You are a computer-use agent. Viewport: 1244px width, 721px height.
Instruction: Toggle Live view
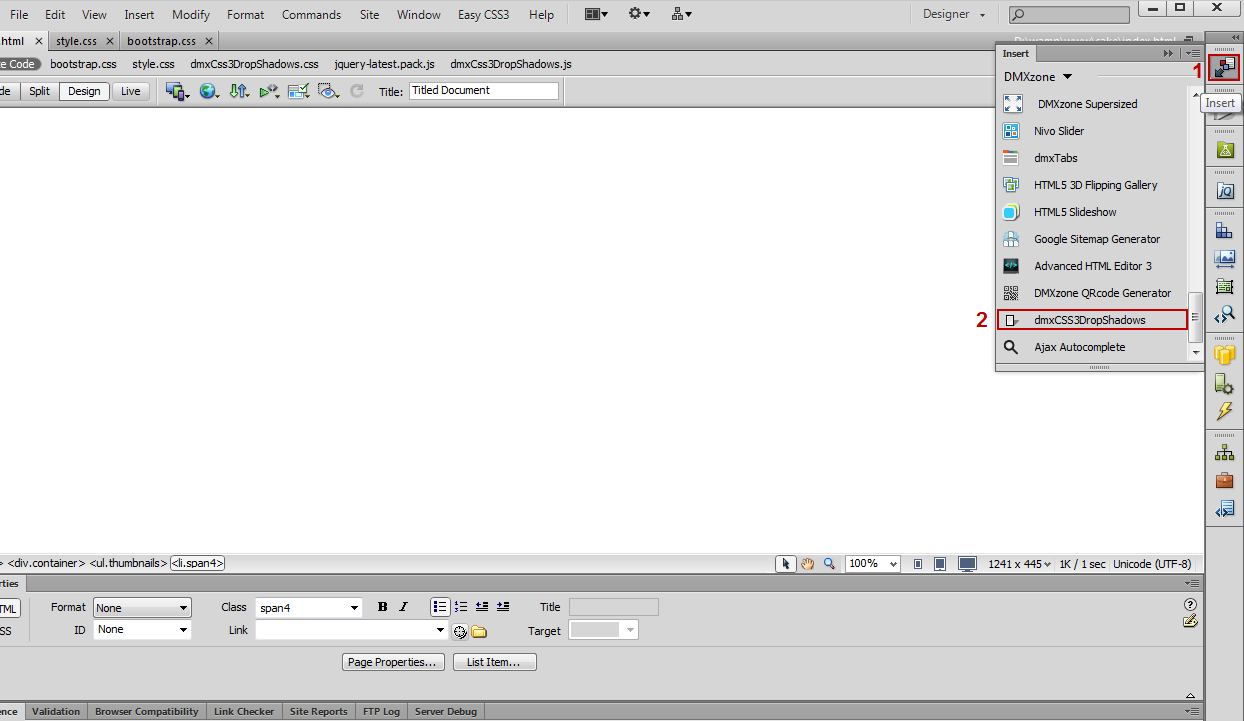(x=131, y=91)
